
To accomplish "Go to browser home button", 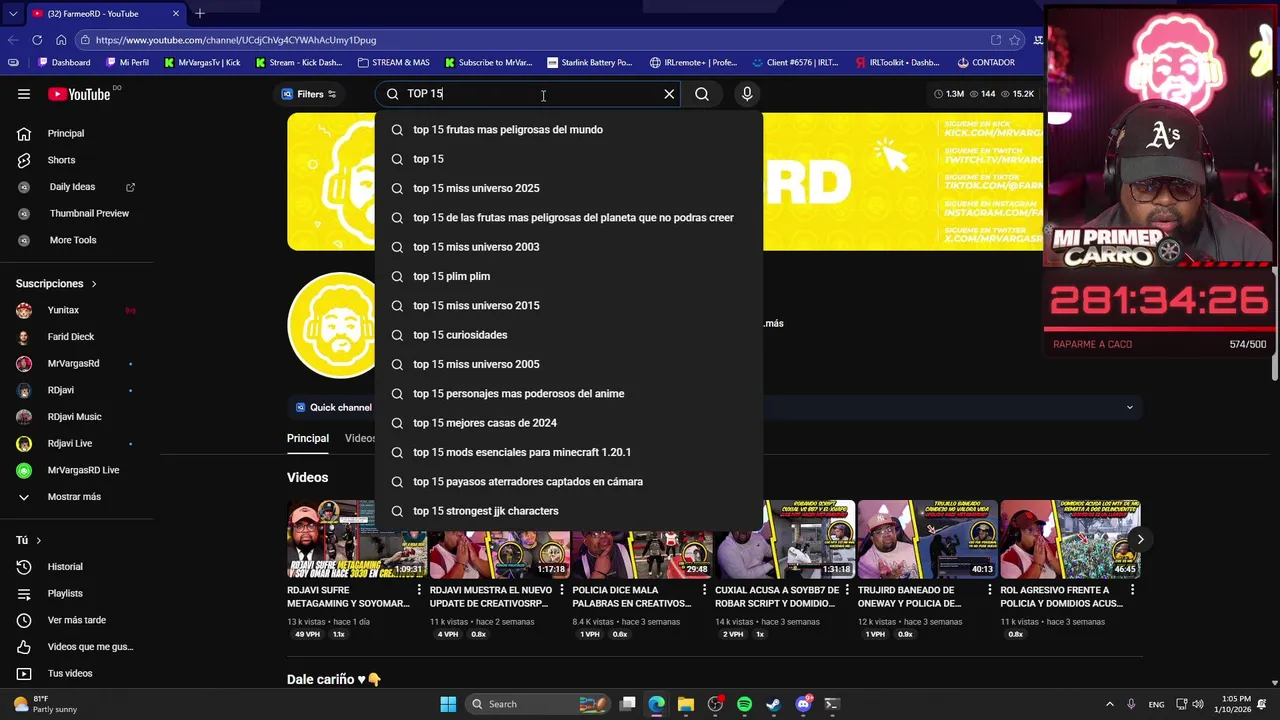I will pos(61,40).
